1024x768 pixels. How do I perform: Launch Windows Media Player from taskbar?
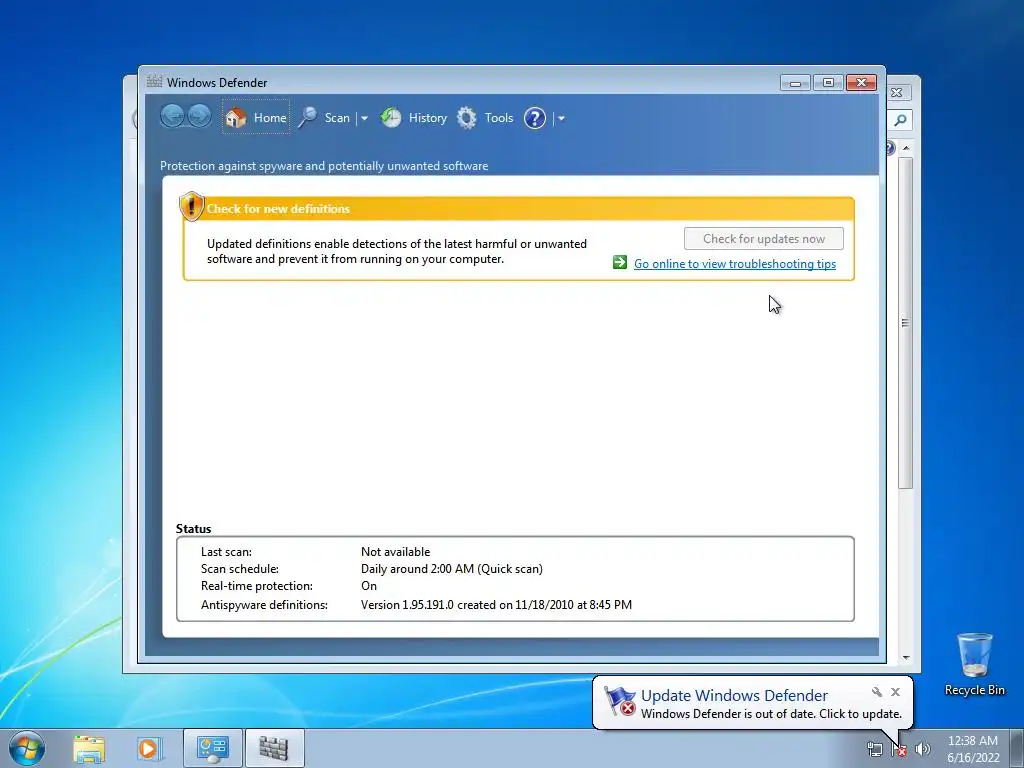click(x=149, y=748)
